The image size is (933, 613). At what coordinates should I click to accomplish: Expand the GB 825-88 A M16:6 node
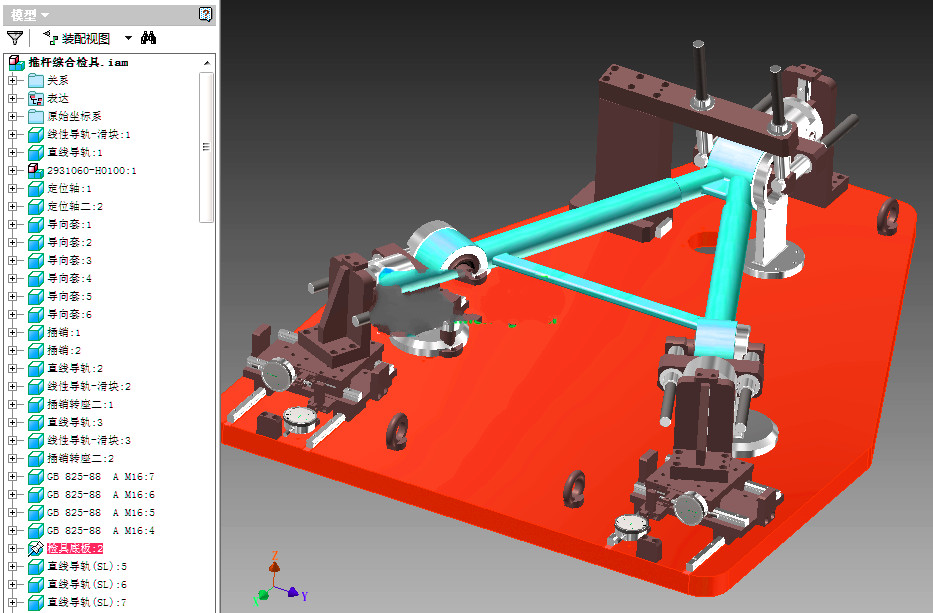click(12, 494)
